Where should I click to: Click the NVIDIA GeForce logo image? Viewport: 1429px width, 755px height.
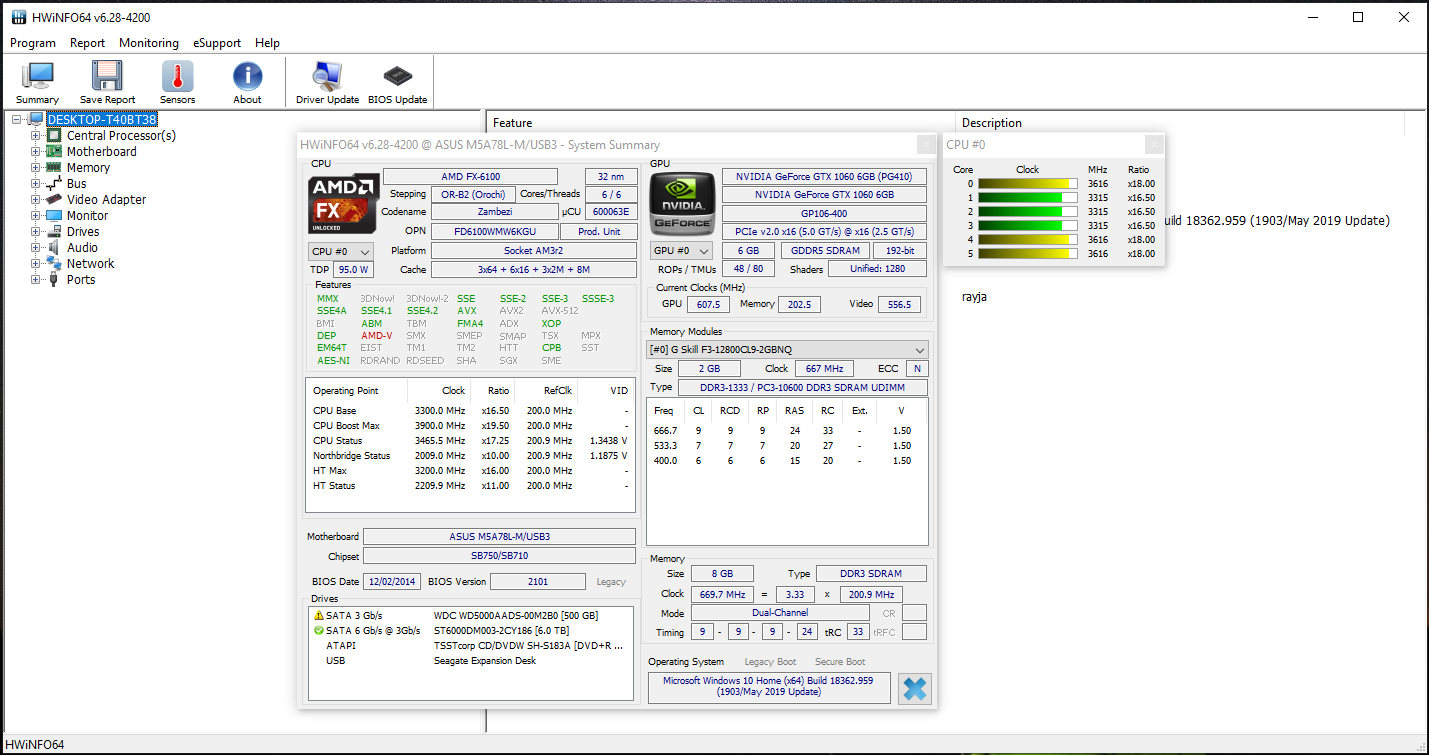coord(681,204)
